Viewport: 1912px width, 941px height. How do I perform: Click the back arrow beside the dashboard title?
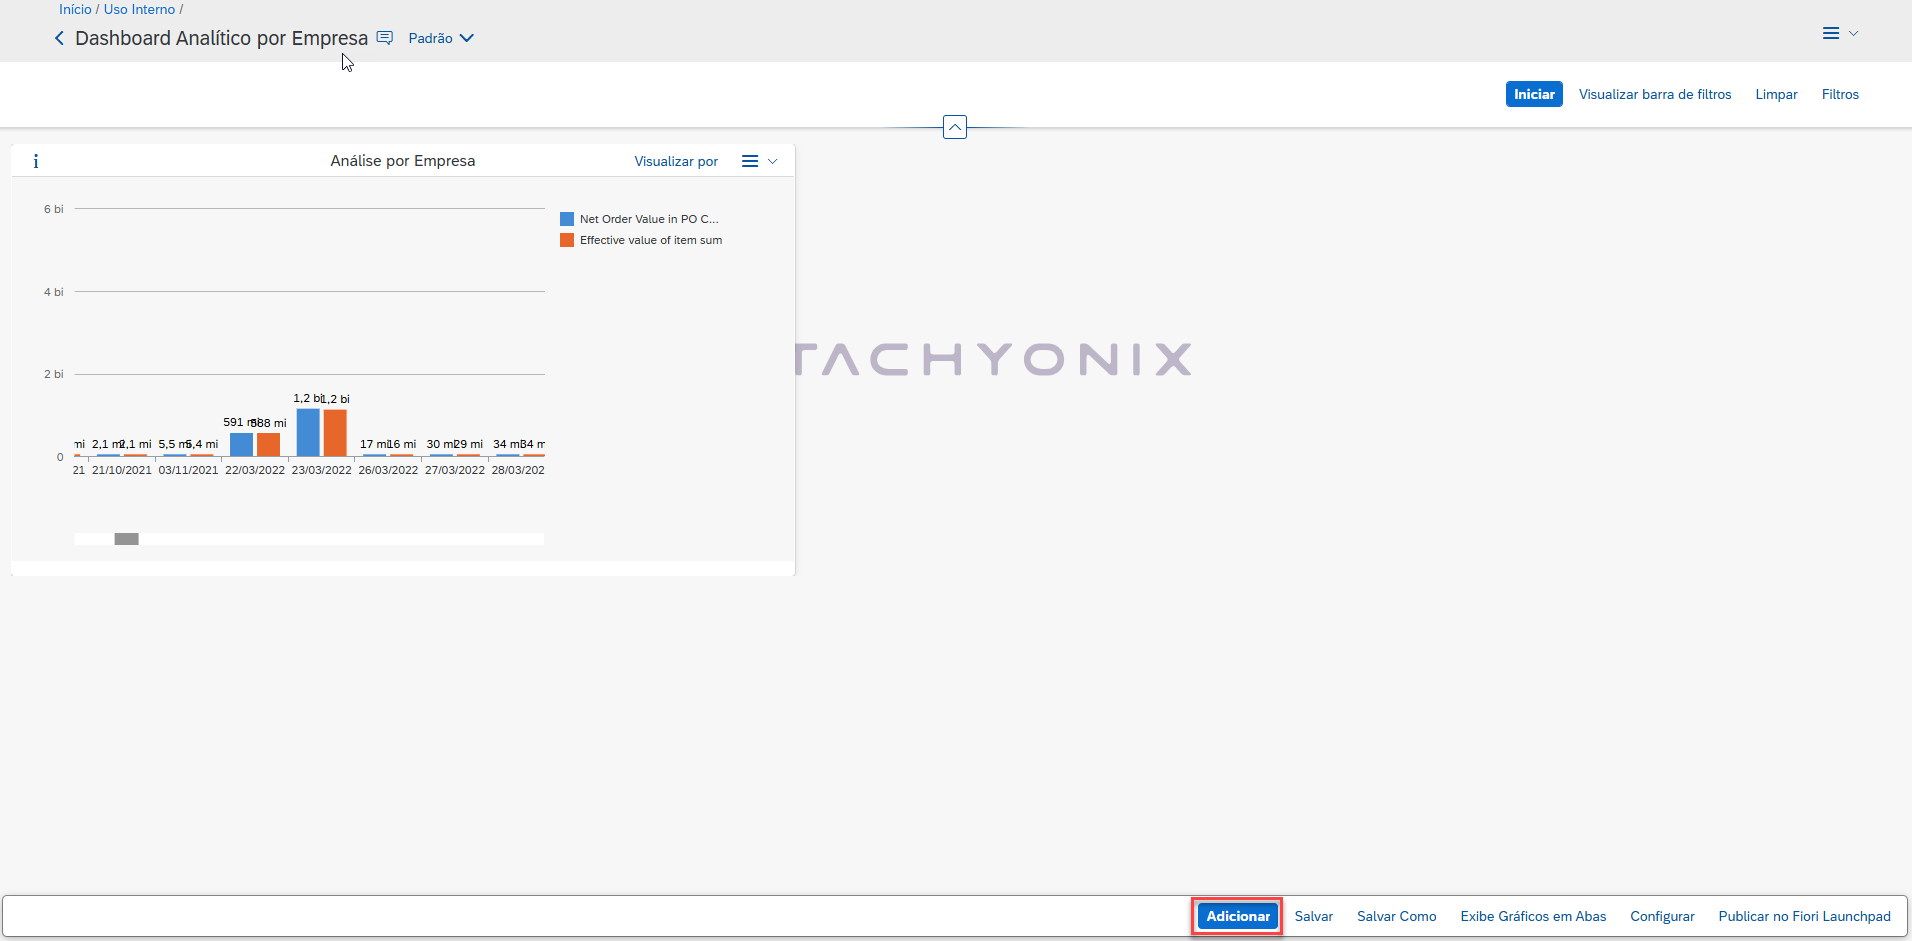coord(59,38)
